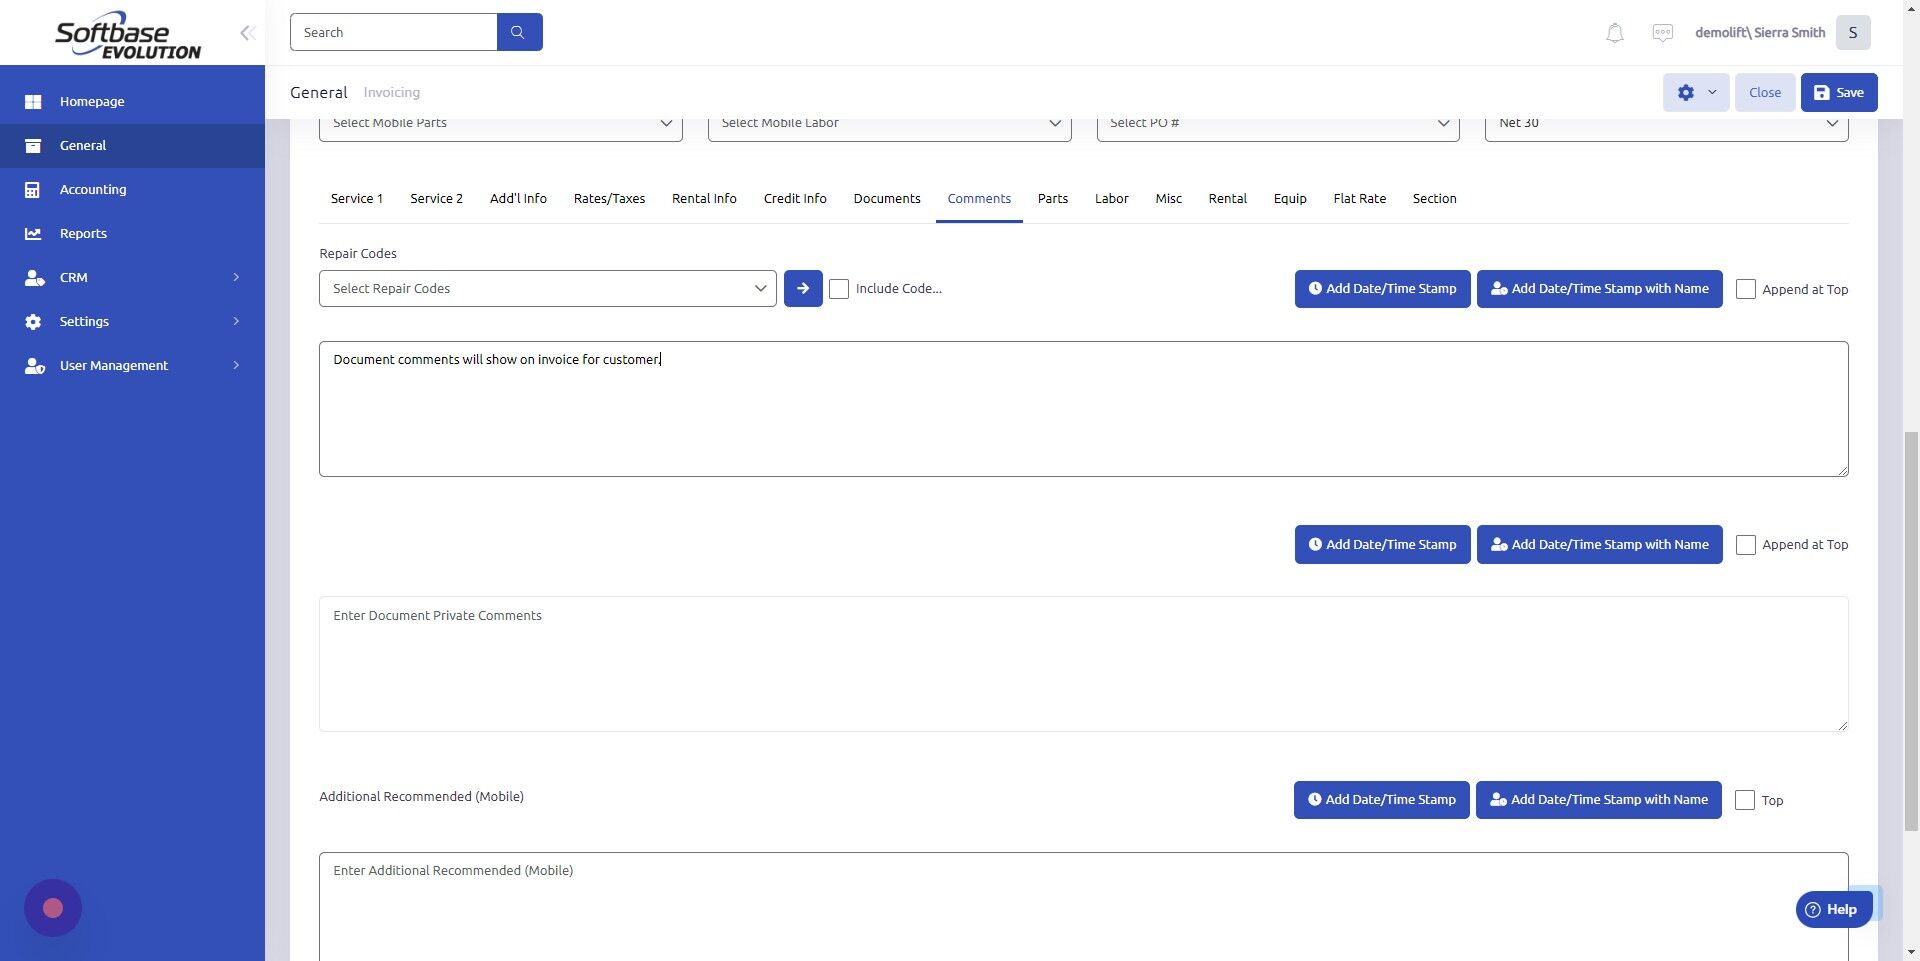The image size is (1920, 961).
Task: Check Append at Top for document comments
Action: pyautogui.click(x=1746, y=289)
